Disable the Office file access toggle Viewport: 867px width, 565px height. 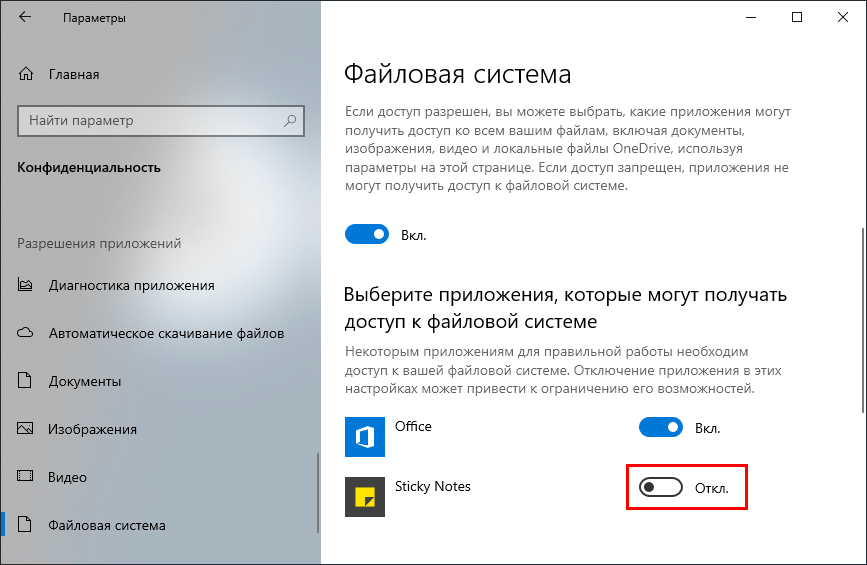click(661, 427)
